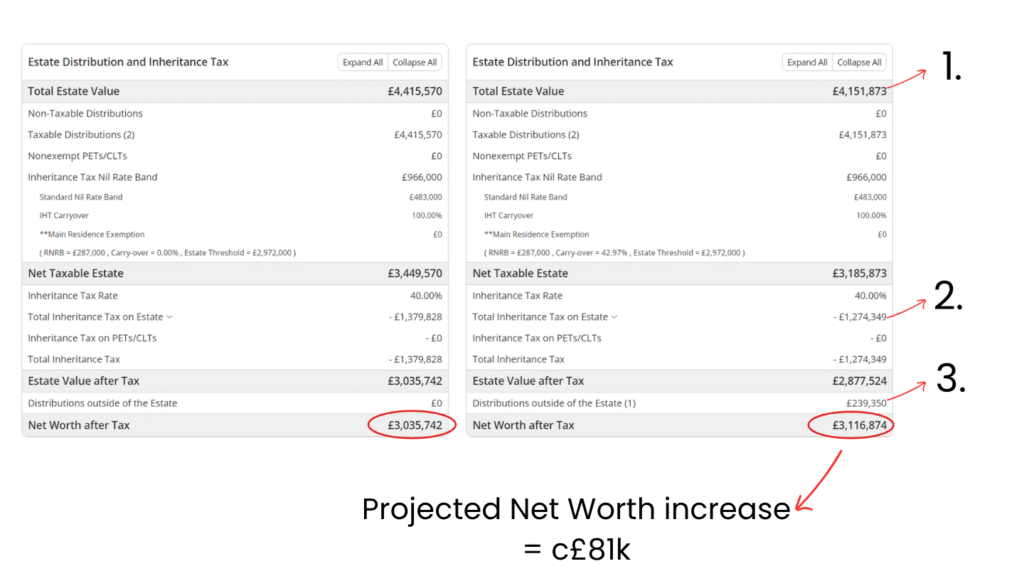
Task: Click Expand All in the left panel
Action: (362, 61)
